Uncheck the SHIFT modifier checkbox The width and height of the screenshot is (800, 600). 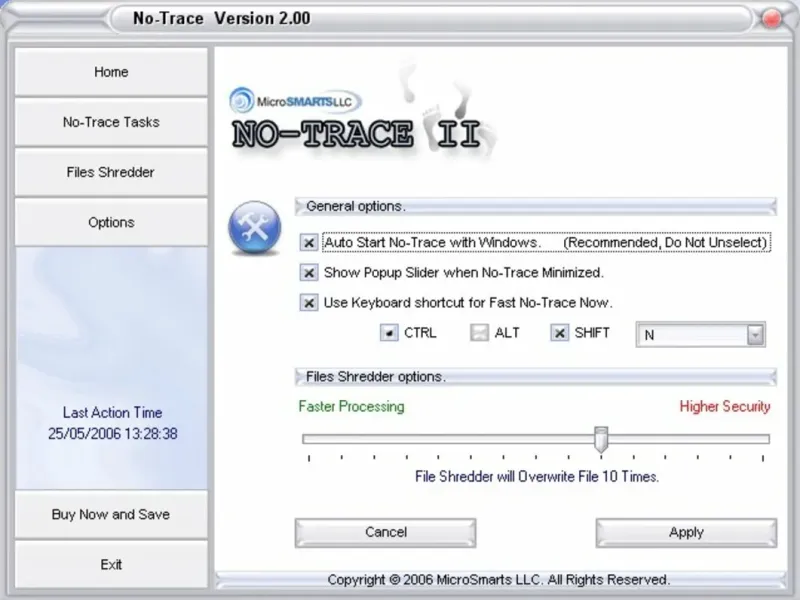tap(560, 333)
